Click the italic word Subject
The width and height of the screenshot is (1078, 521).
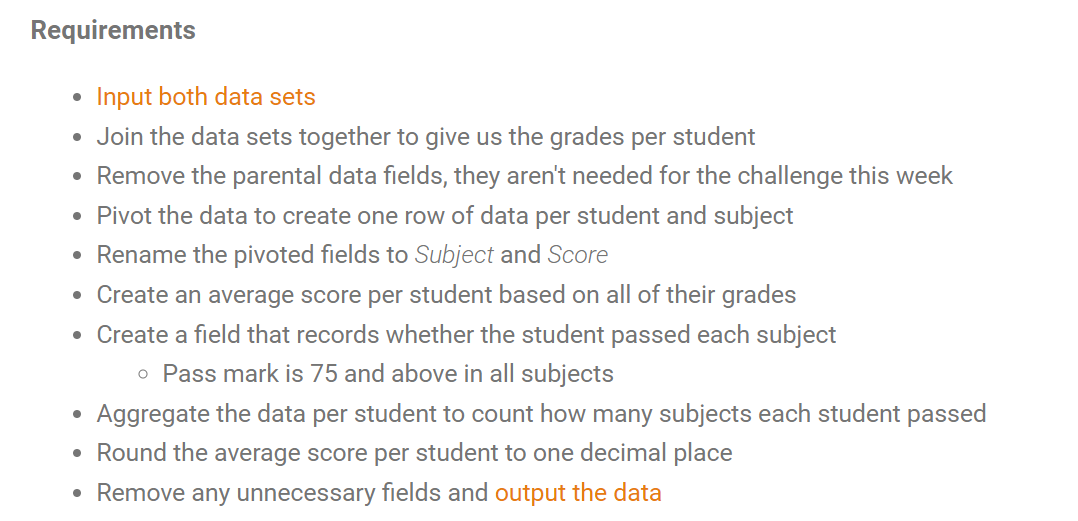454,255
